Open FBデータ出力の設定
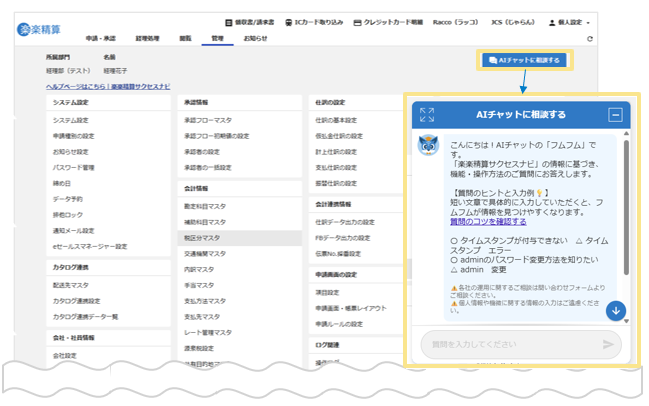Screen dimensions: 649x406 (343, 238)
